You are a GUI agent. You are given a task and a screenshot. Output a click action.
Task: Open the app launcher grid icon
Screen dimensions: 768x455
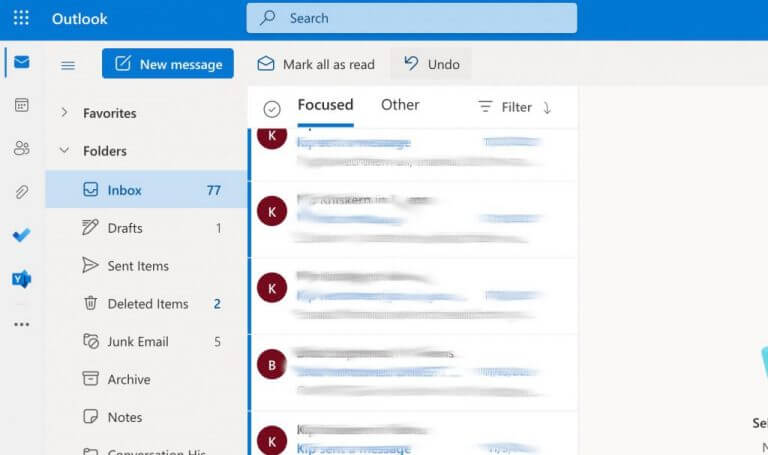pyautogui.click(x=21, y=18)
